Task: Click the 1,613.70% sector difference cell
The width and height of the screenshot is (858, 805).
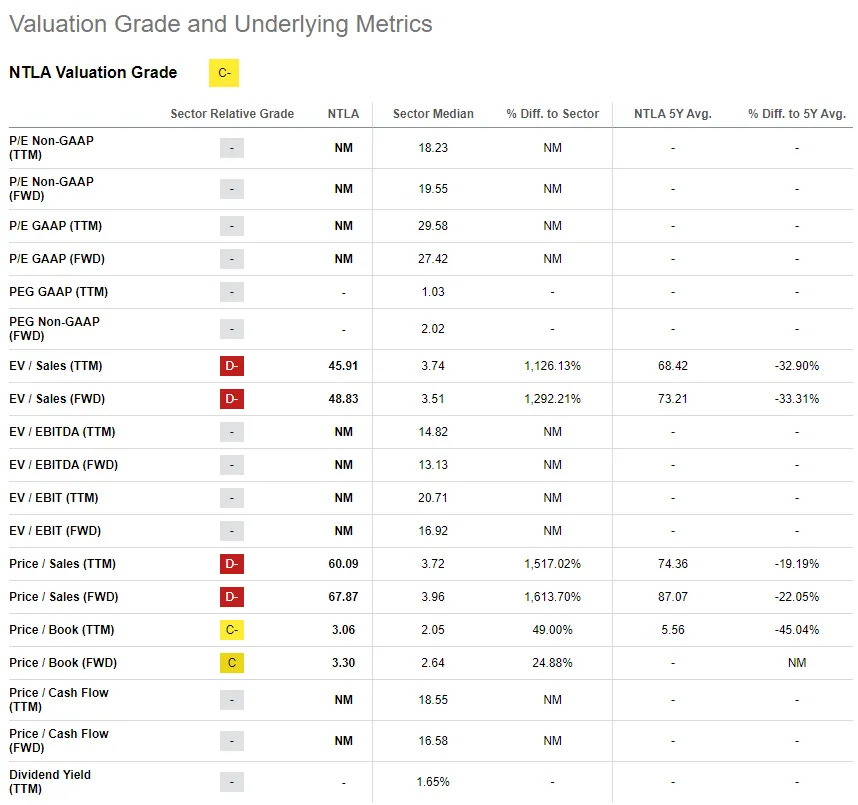Action: [x=553, y=596]
